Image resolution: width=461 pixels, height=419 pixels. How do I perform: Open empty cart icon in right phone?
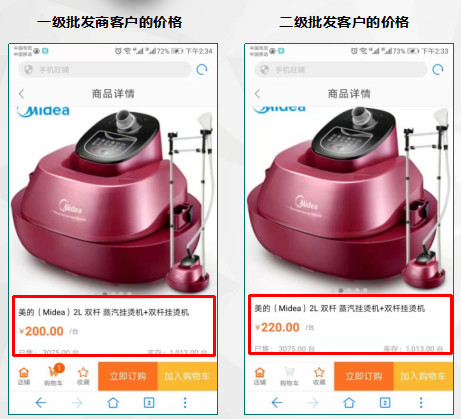coord(289,376)
